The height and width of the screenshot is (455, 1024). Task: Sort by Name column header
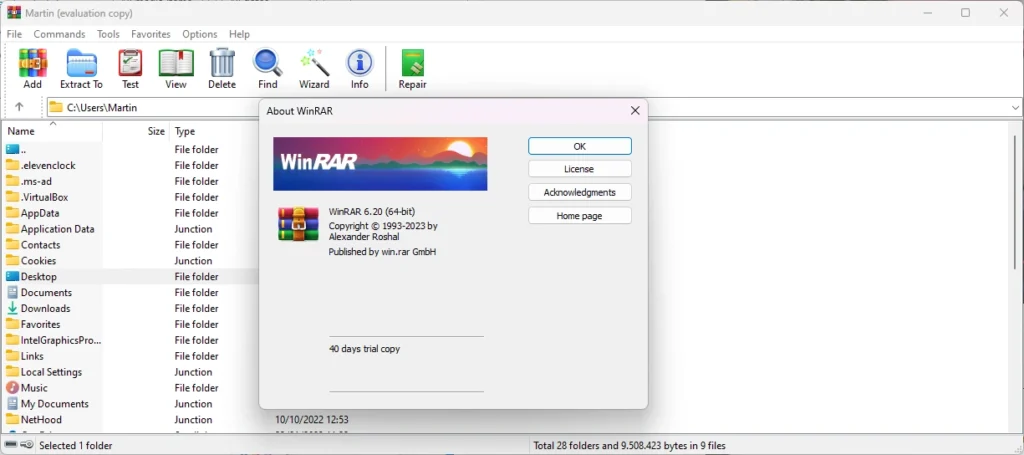(22, 131)
